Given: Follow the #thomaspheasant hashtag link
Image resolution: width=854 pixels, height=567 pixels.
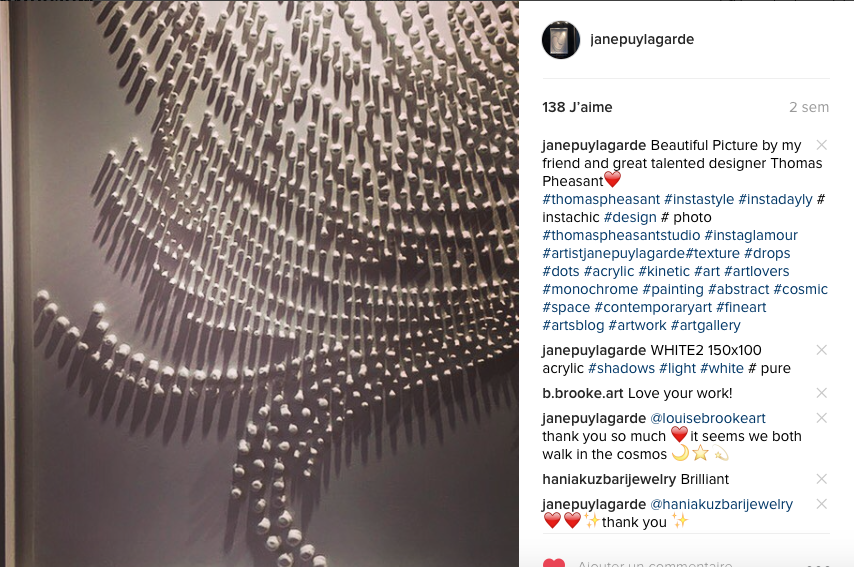Looking at the screenshot, I should [601, 199].
